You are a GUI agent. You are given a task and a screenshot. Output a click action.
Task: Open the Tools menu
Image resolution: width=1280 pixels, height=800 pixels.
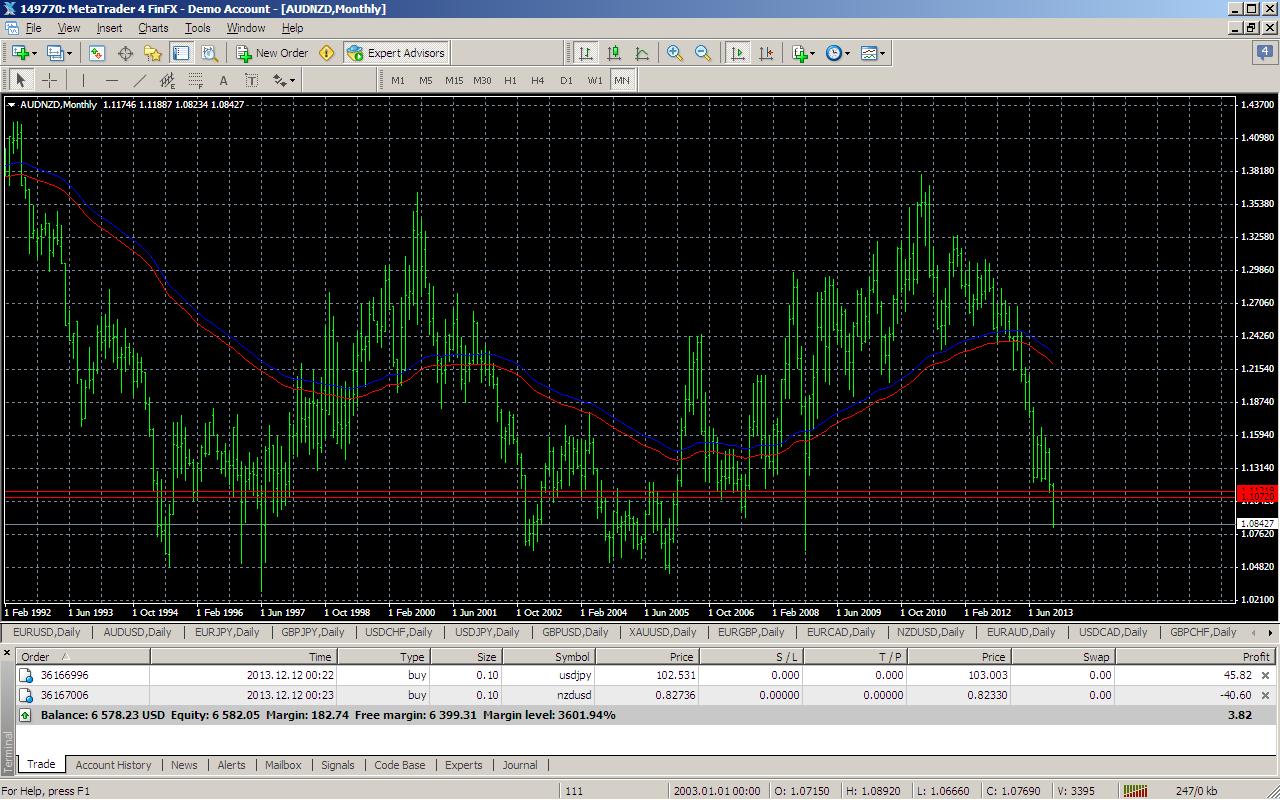pyautogui.click(x=198, y=28)
